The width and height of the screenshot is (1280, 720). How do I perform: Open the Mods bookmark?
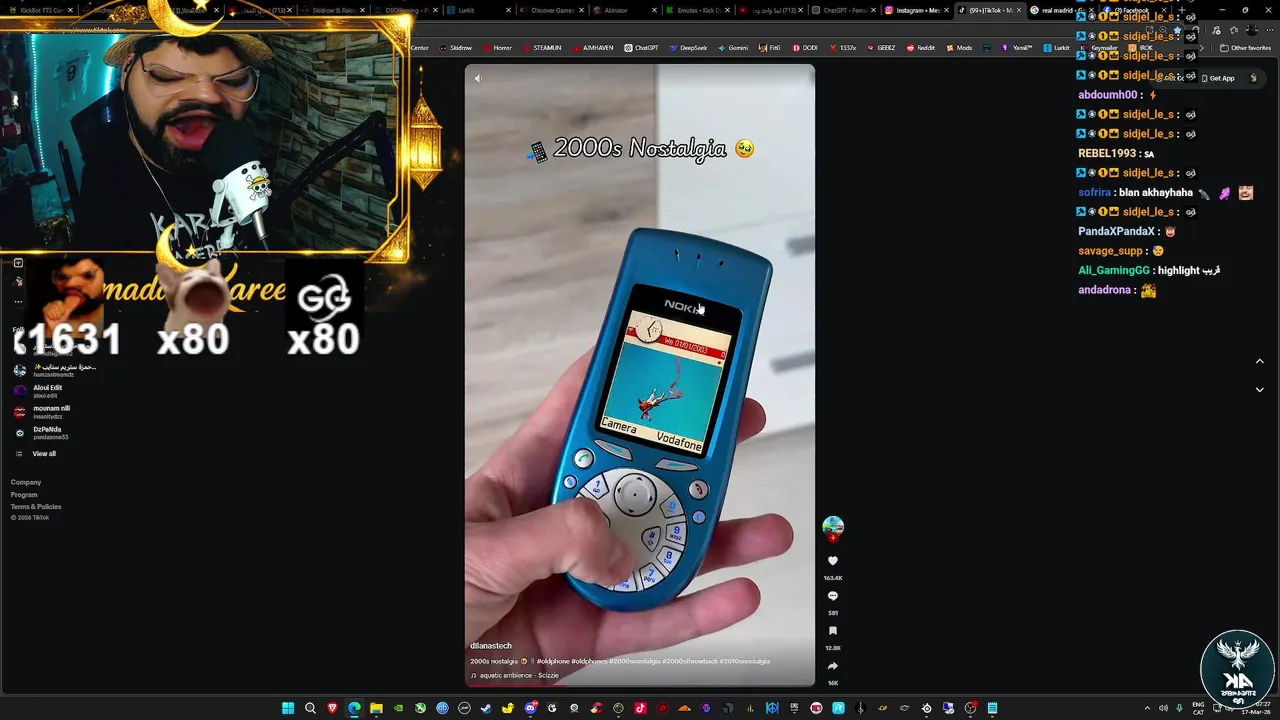tap(958, 48)
